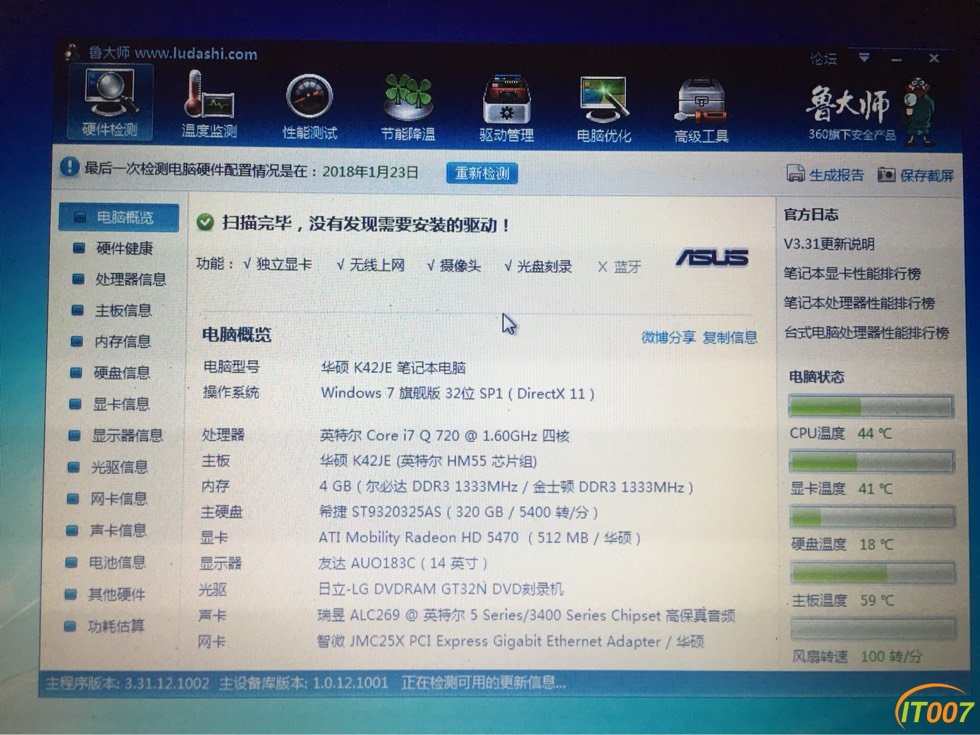Click the 友达 AUO183C display text

tap(402, 563)
